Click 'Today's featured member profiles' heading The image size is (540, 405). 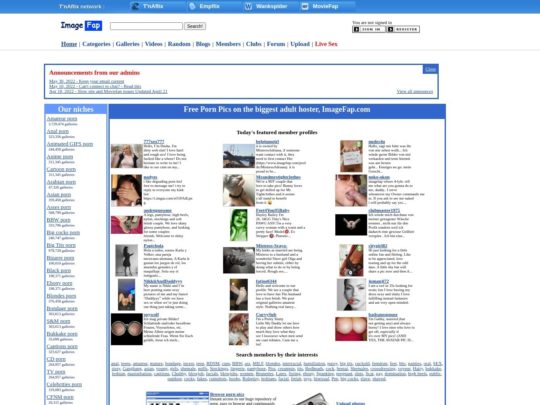click(277, 132)
